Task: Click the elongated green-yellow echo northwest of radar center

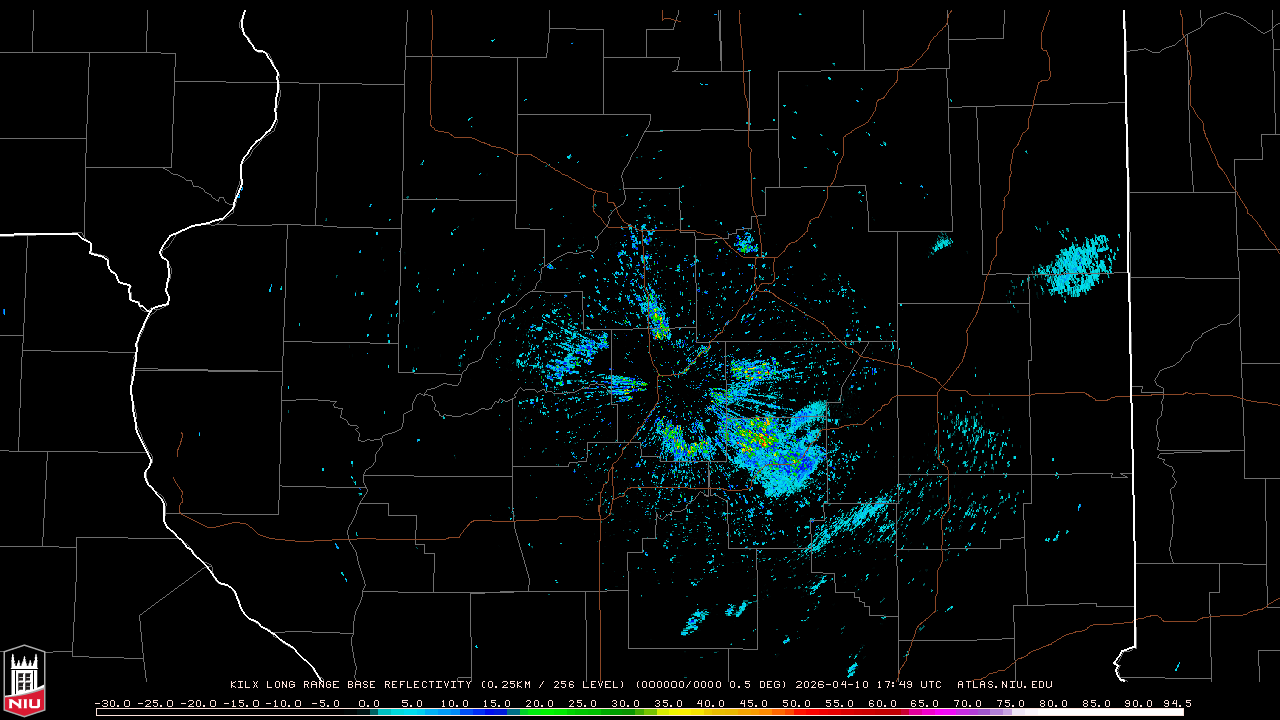Action: point(657,317)
